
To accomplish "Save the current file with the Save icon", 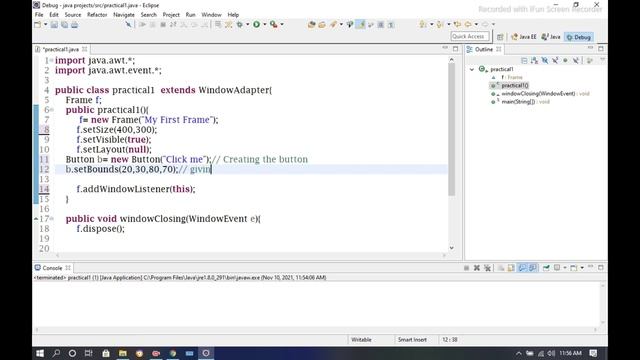I will [x=54, y=25].
